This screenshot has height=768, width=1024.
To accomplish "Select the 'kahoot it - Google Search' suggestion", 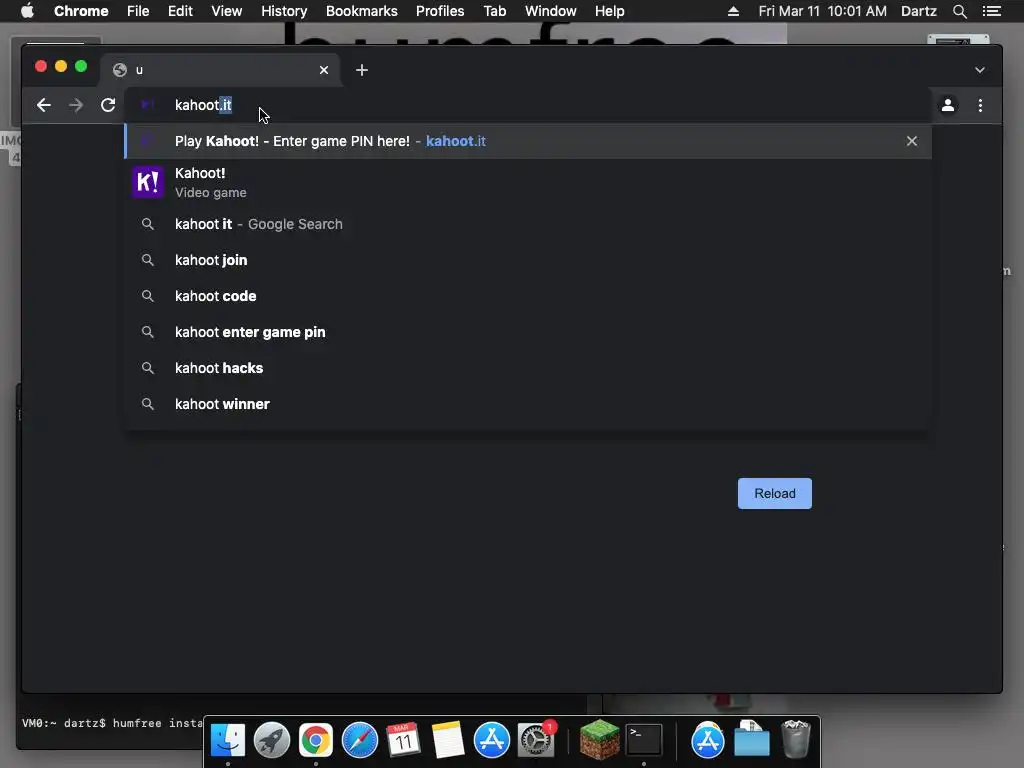I will 528,224.
